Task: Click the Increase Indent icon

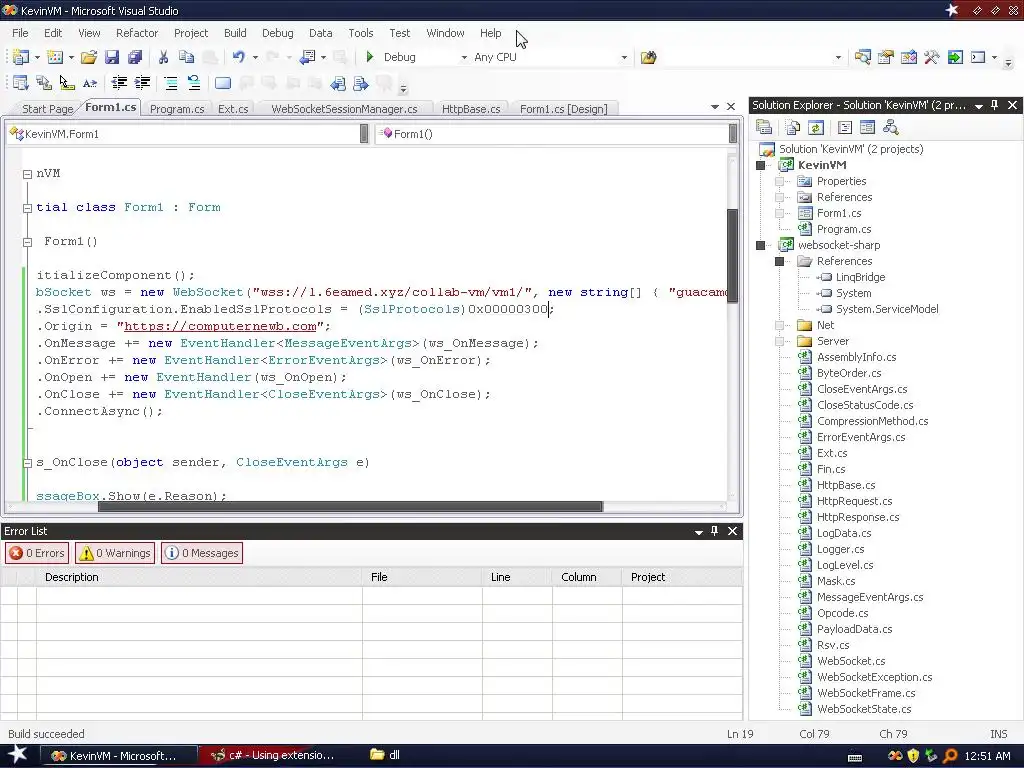Action: (x=142, y=83)
